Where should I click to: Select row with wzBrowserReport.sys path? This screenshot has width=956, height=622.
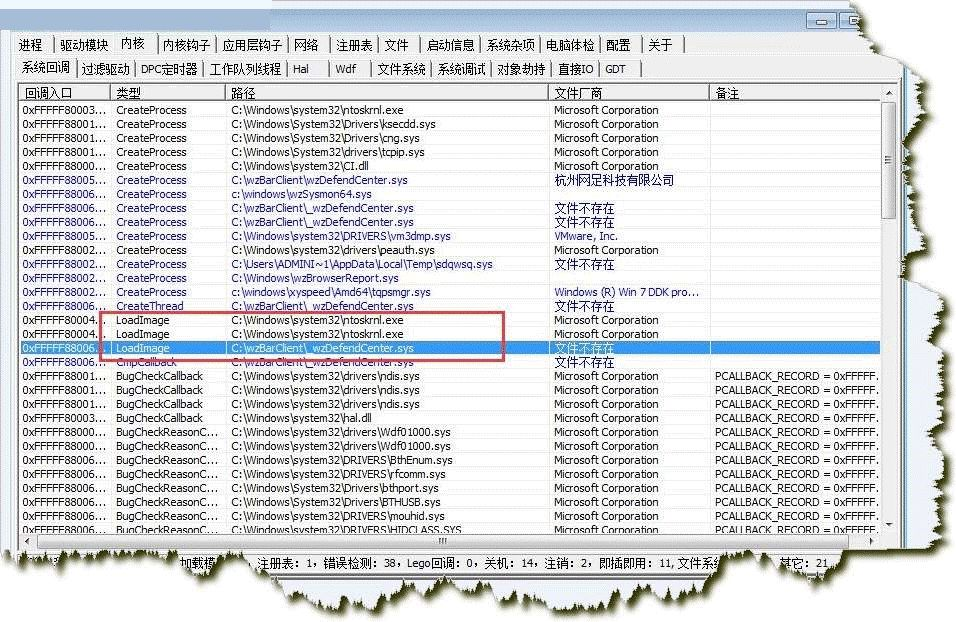[449, 279]
